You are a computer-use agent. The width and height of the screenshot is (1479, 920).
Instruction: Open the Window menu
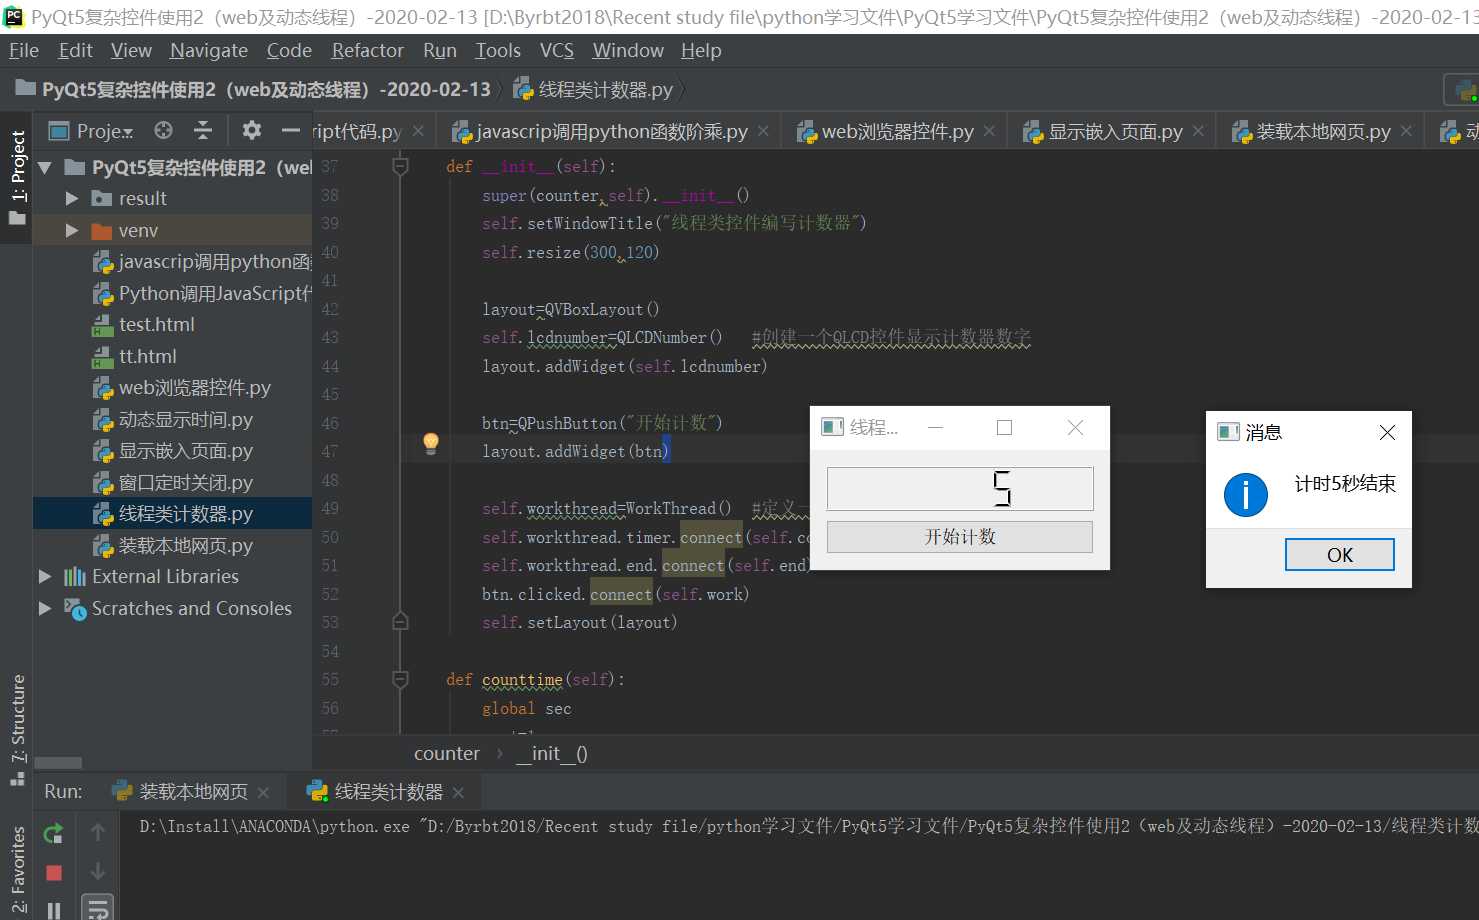(x=627, y=50)
